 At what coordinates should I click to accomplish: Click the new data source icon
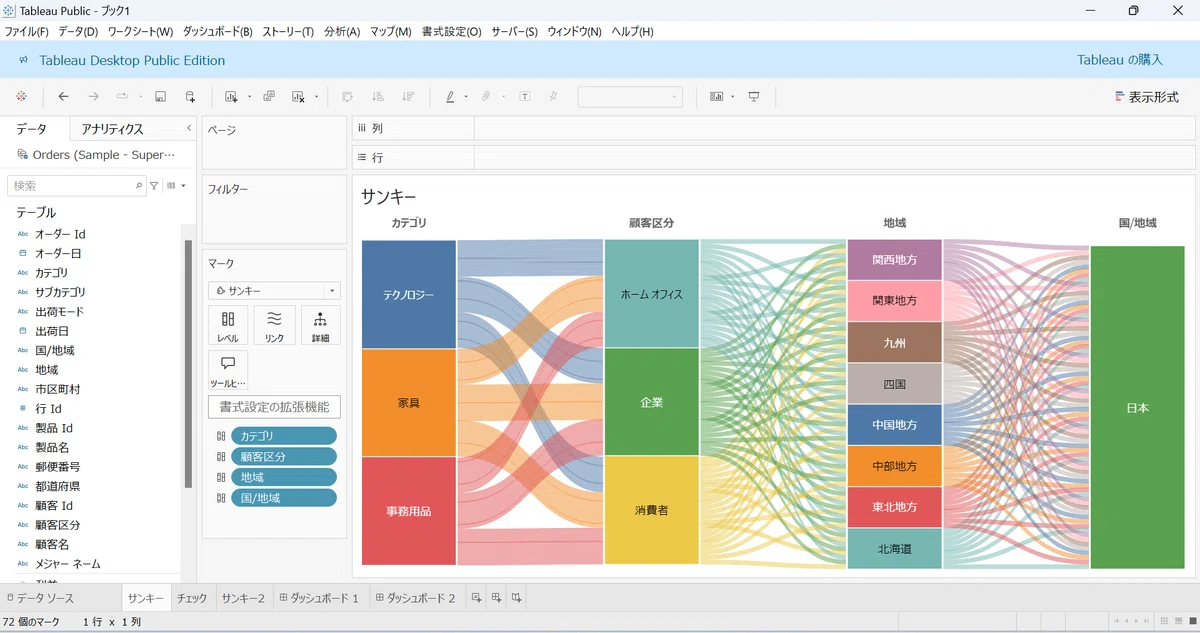pyautogui.click(x=190, y=97)
